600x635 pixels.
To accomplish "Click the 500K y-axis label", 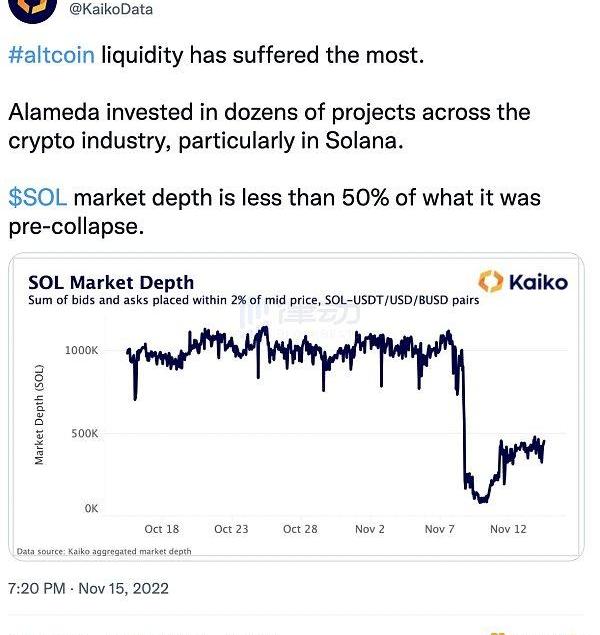I will point(85,434).
